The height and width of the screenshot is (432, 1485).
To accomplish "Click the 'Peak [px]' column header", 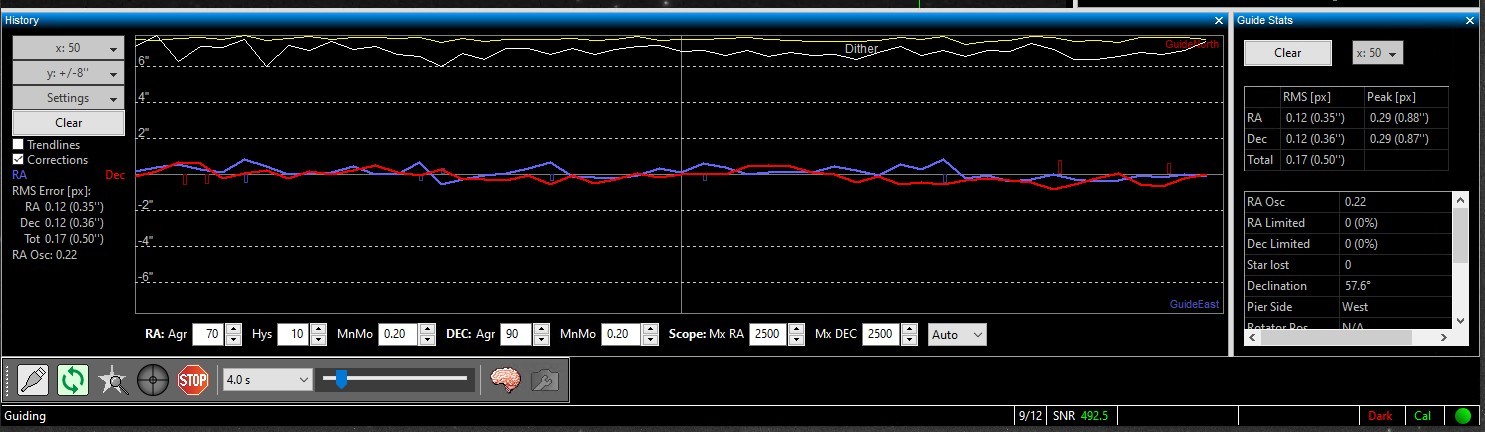I will [1405, 97].
